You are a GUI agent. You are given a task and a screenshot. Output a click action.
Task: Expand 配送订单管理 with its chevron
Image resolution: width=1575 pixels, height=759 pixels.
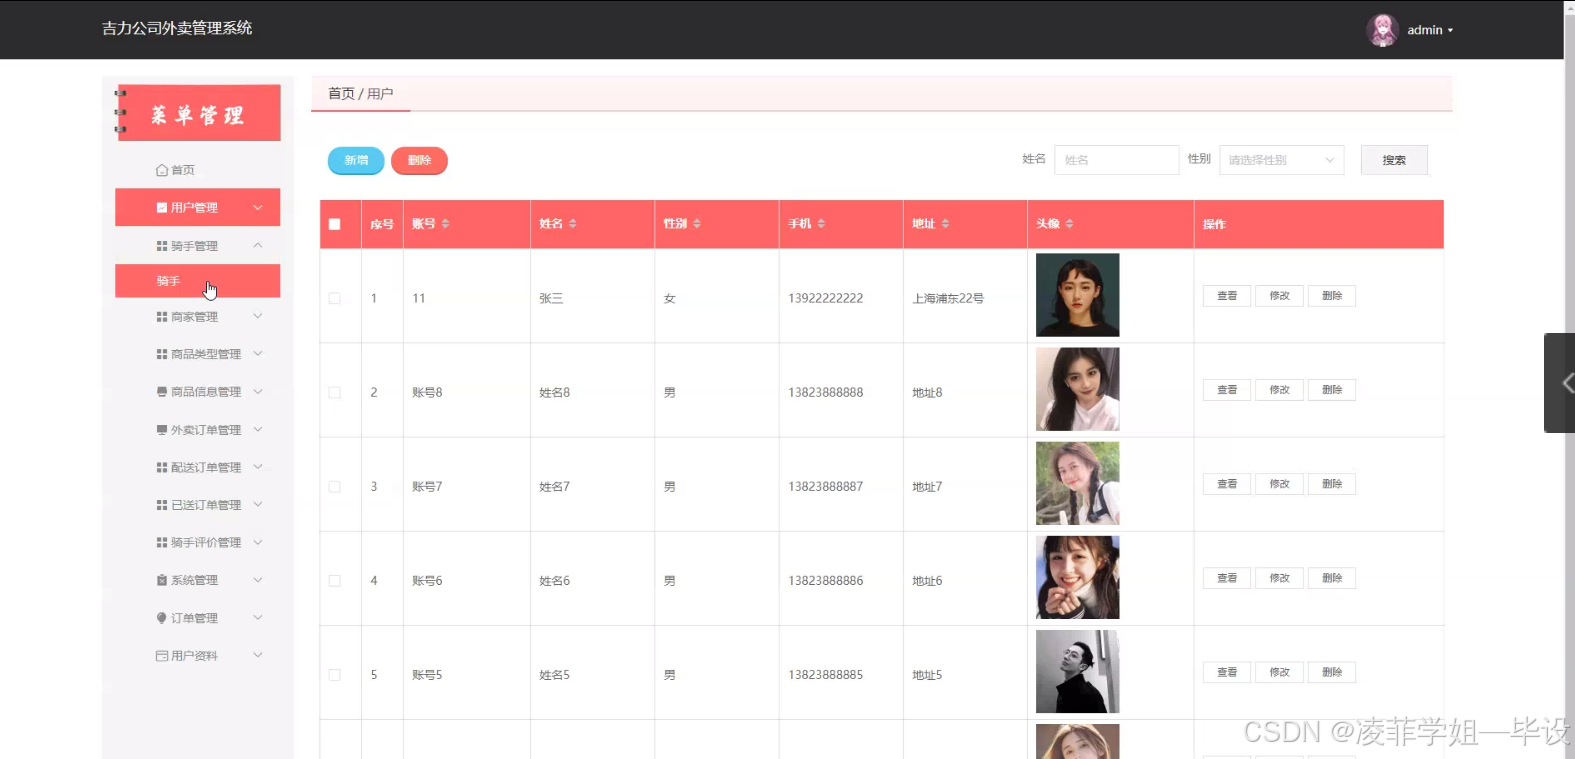point(258,467)
